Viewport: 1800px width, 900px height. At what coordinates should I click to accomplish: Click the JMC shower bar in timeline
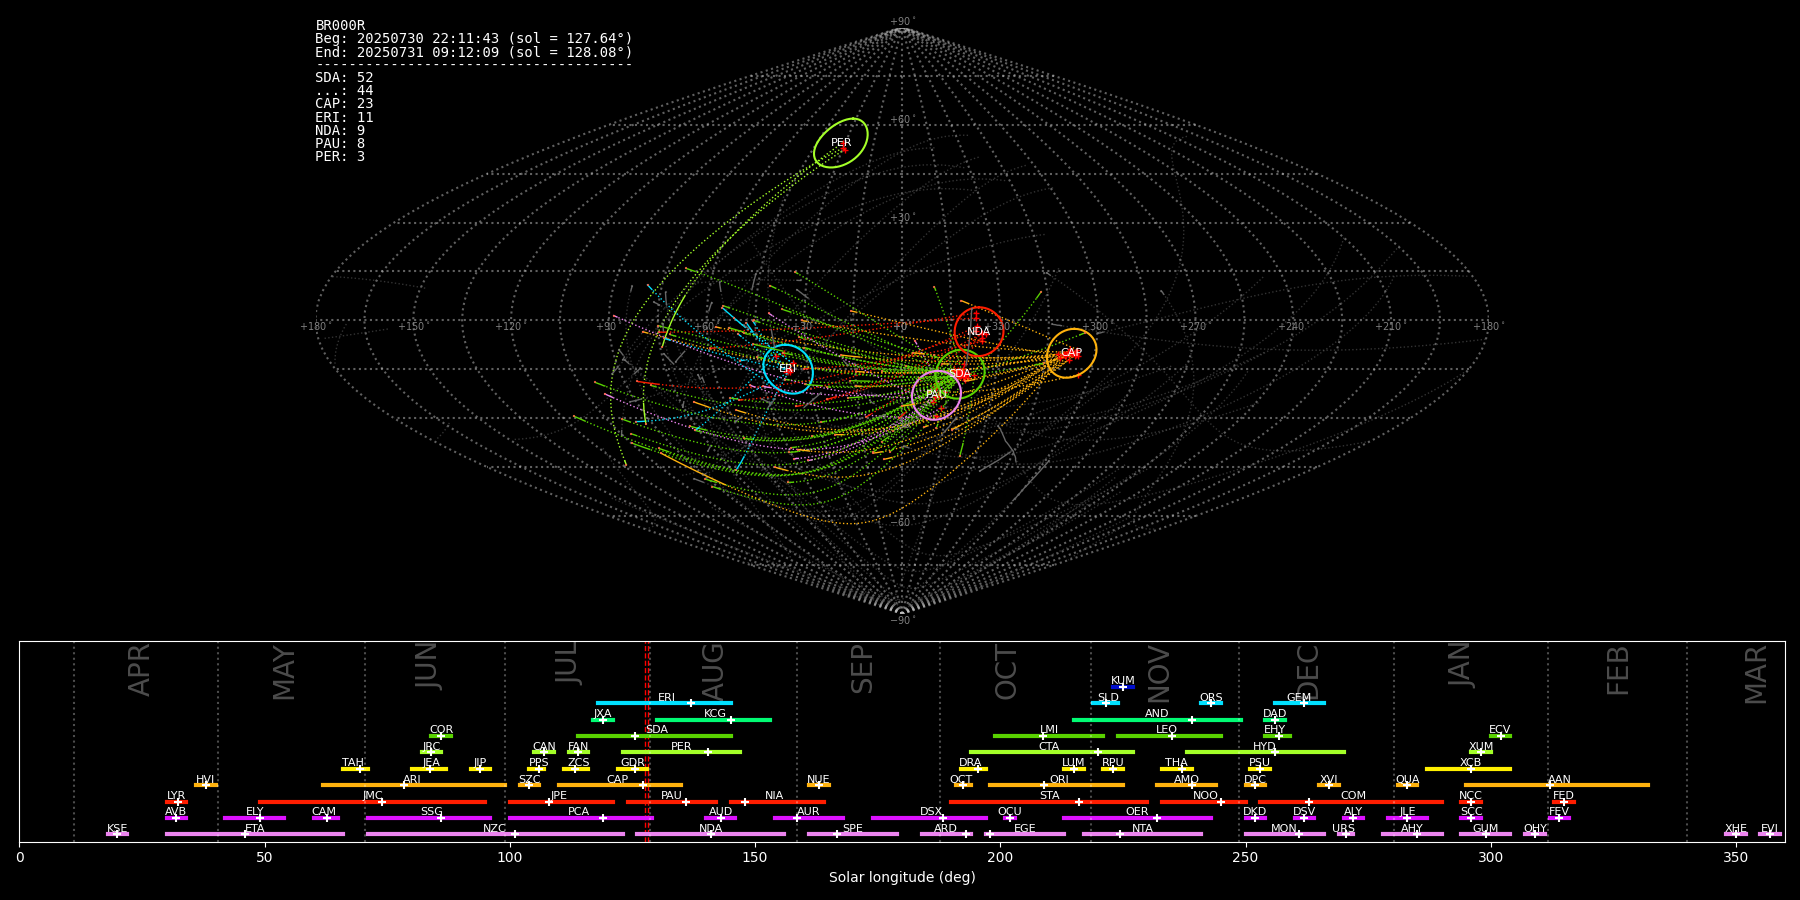pos(373,801)
